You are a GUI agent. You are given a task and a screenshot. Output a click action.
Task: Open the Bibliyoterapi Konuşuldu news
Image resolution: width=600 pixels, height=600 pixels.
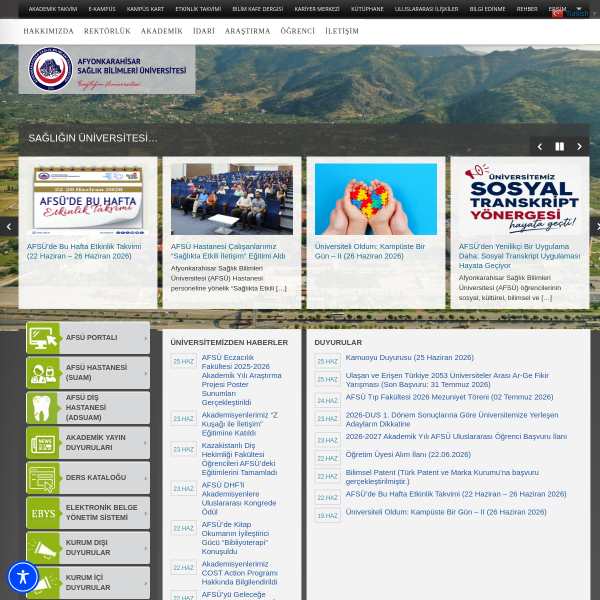point(235,538)
